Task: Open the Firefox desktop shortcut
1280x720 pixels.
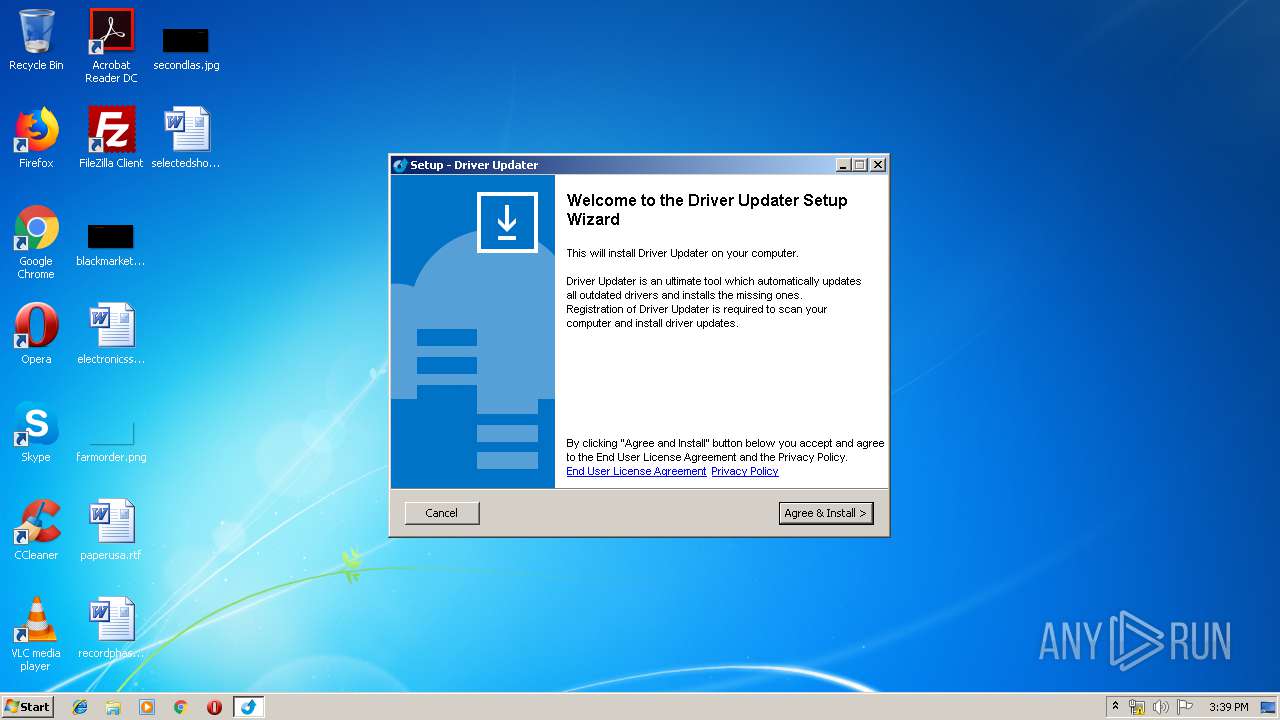Action: pos(36,138)
